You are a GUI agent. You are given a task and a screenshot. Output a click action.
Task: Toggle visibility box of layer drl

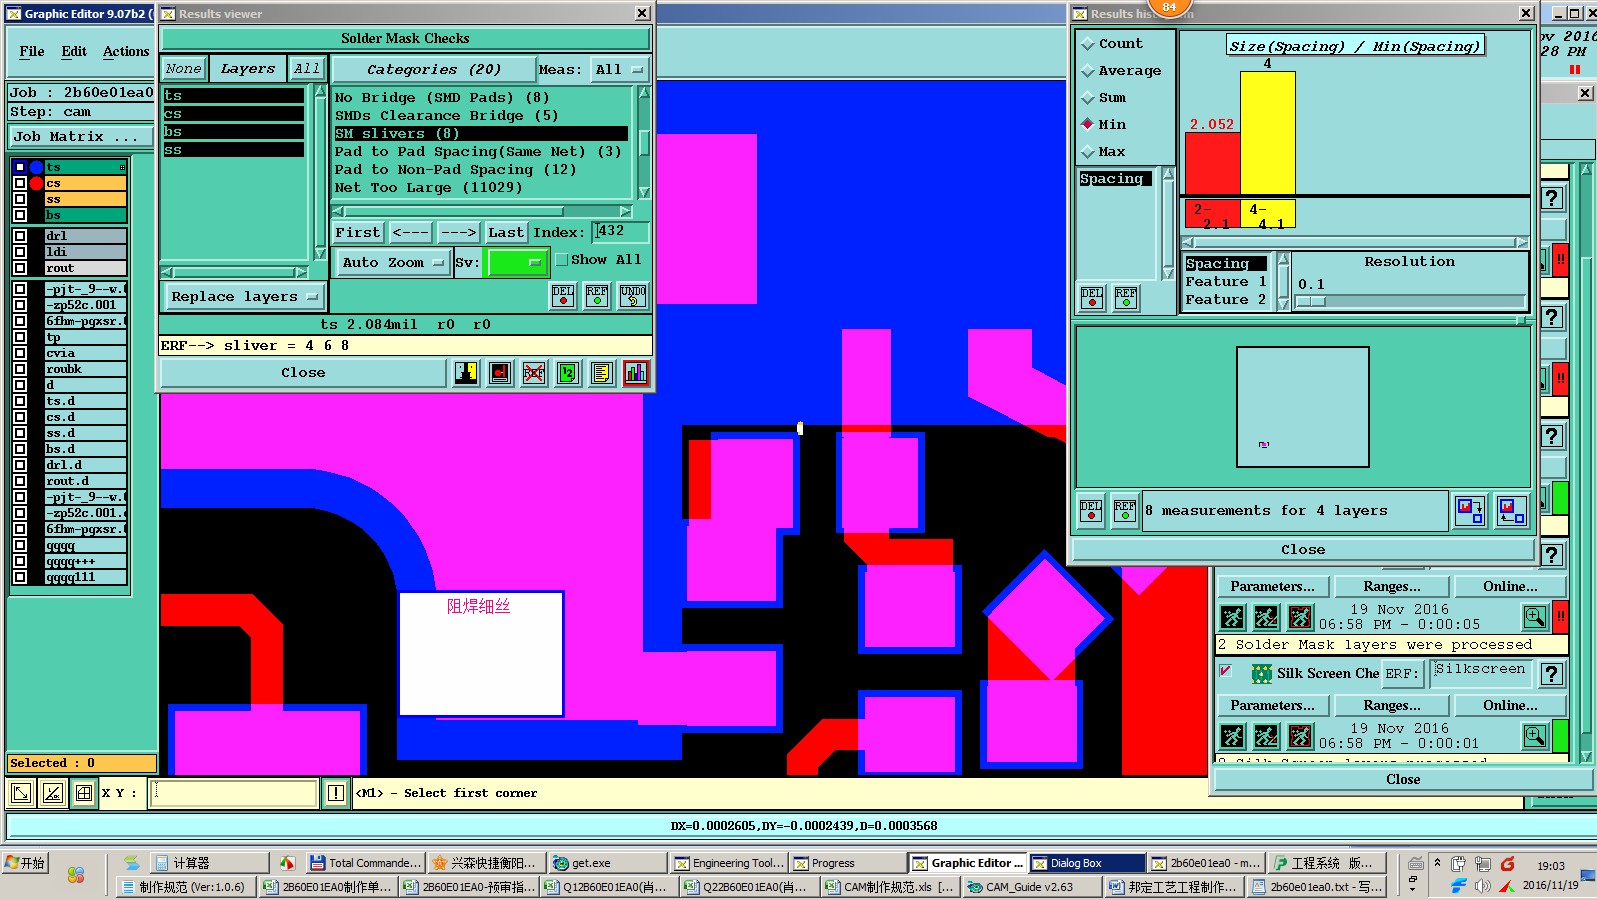[x=19, y=236]
